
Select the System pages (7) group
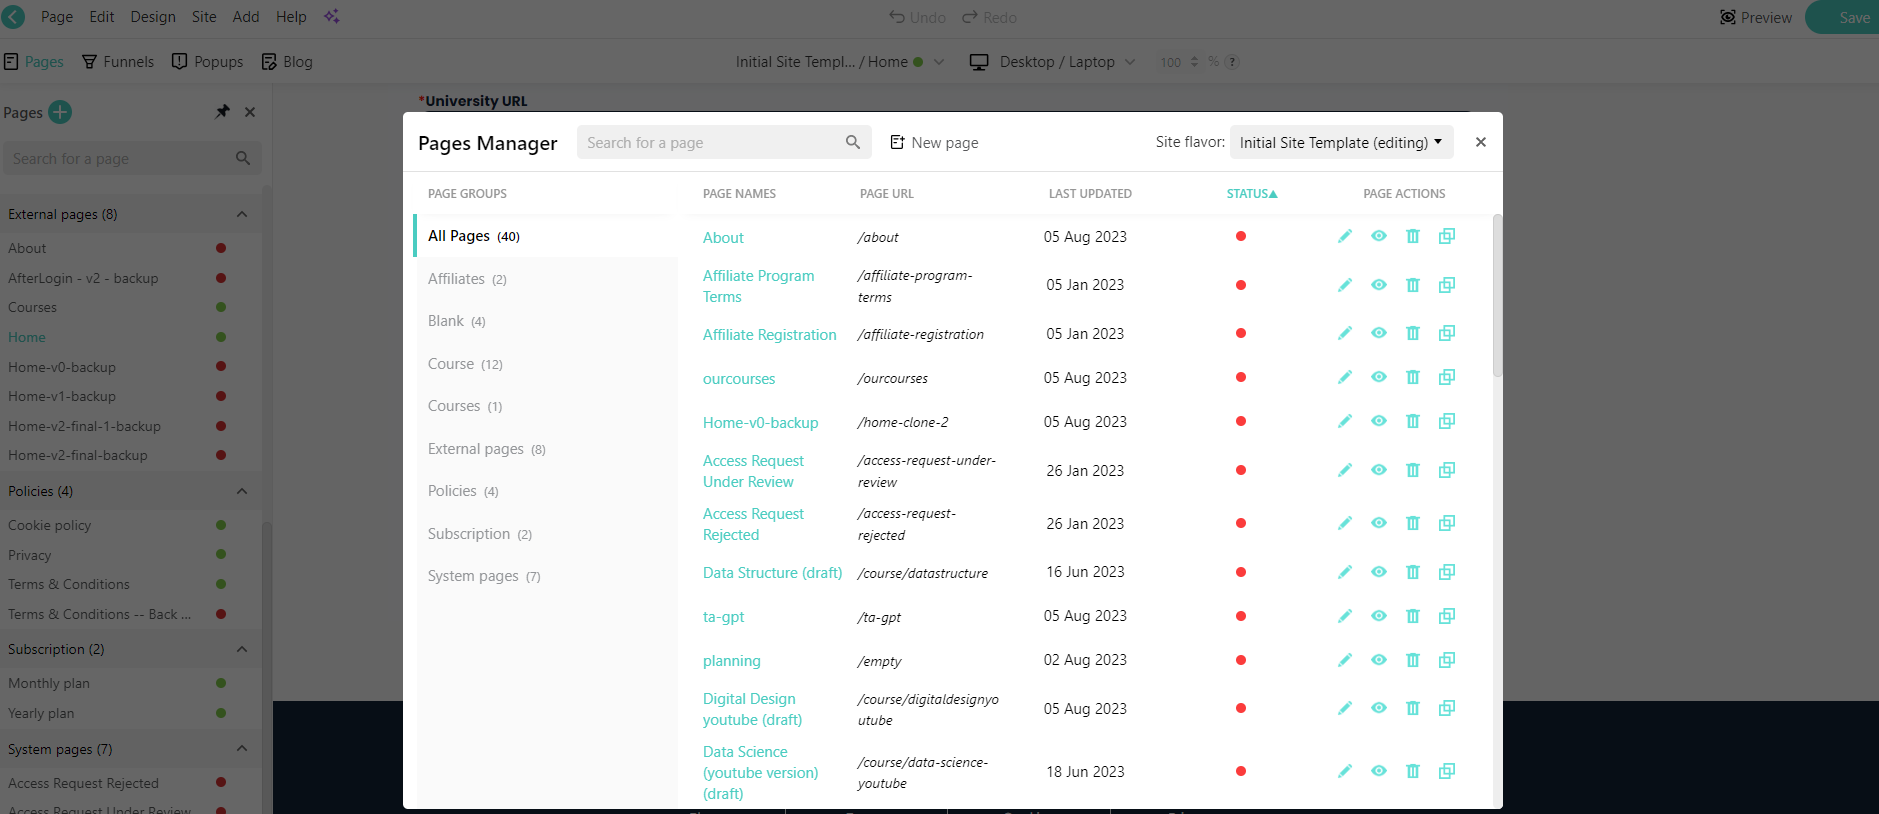pyautogui.click(x=546, y=576)
